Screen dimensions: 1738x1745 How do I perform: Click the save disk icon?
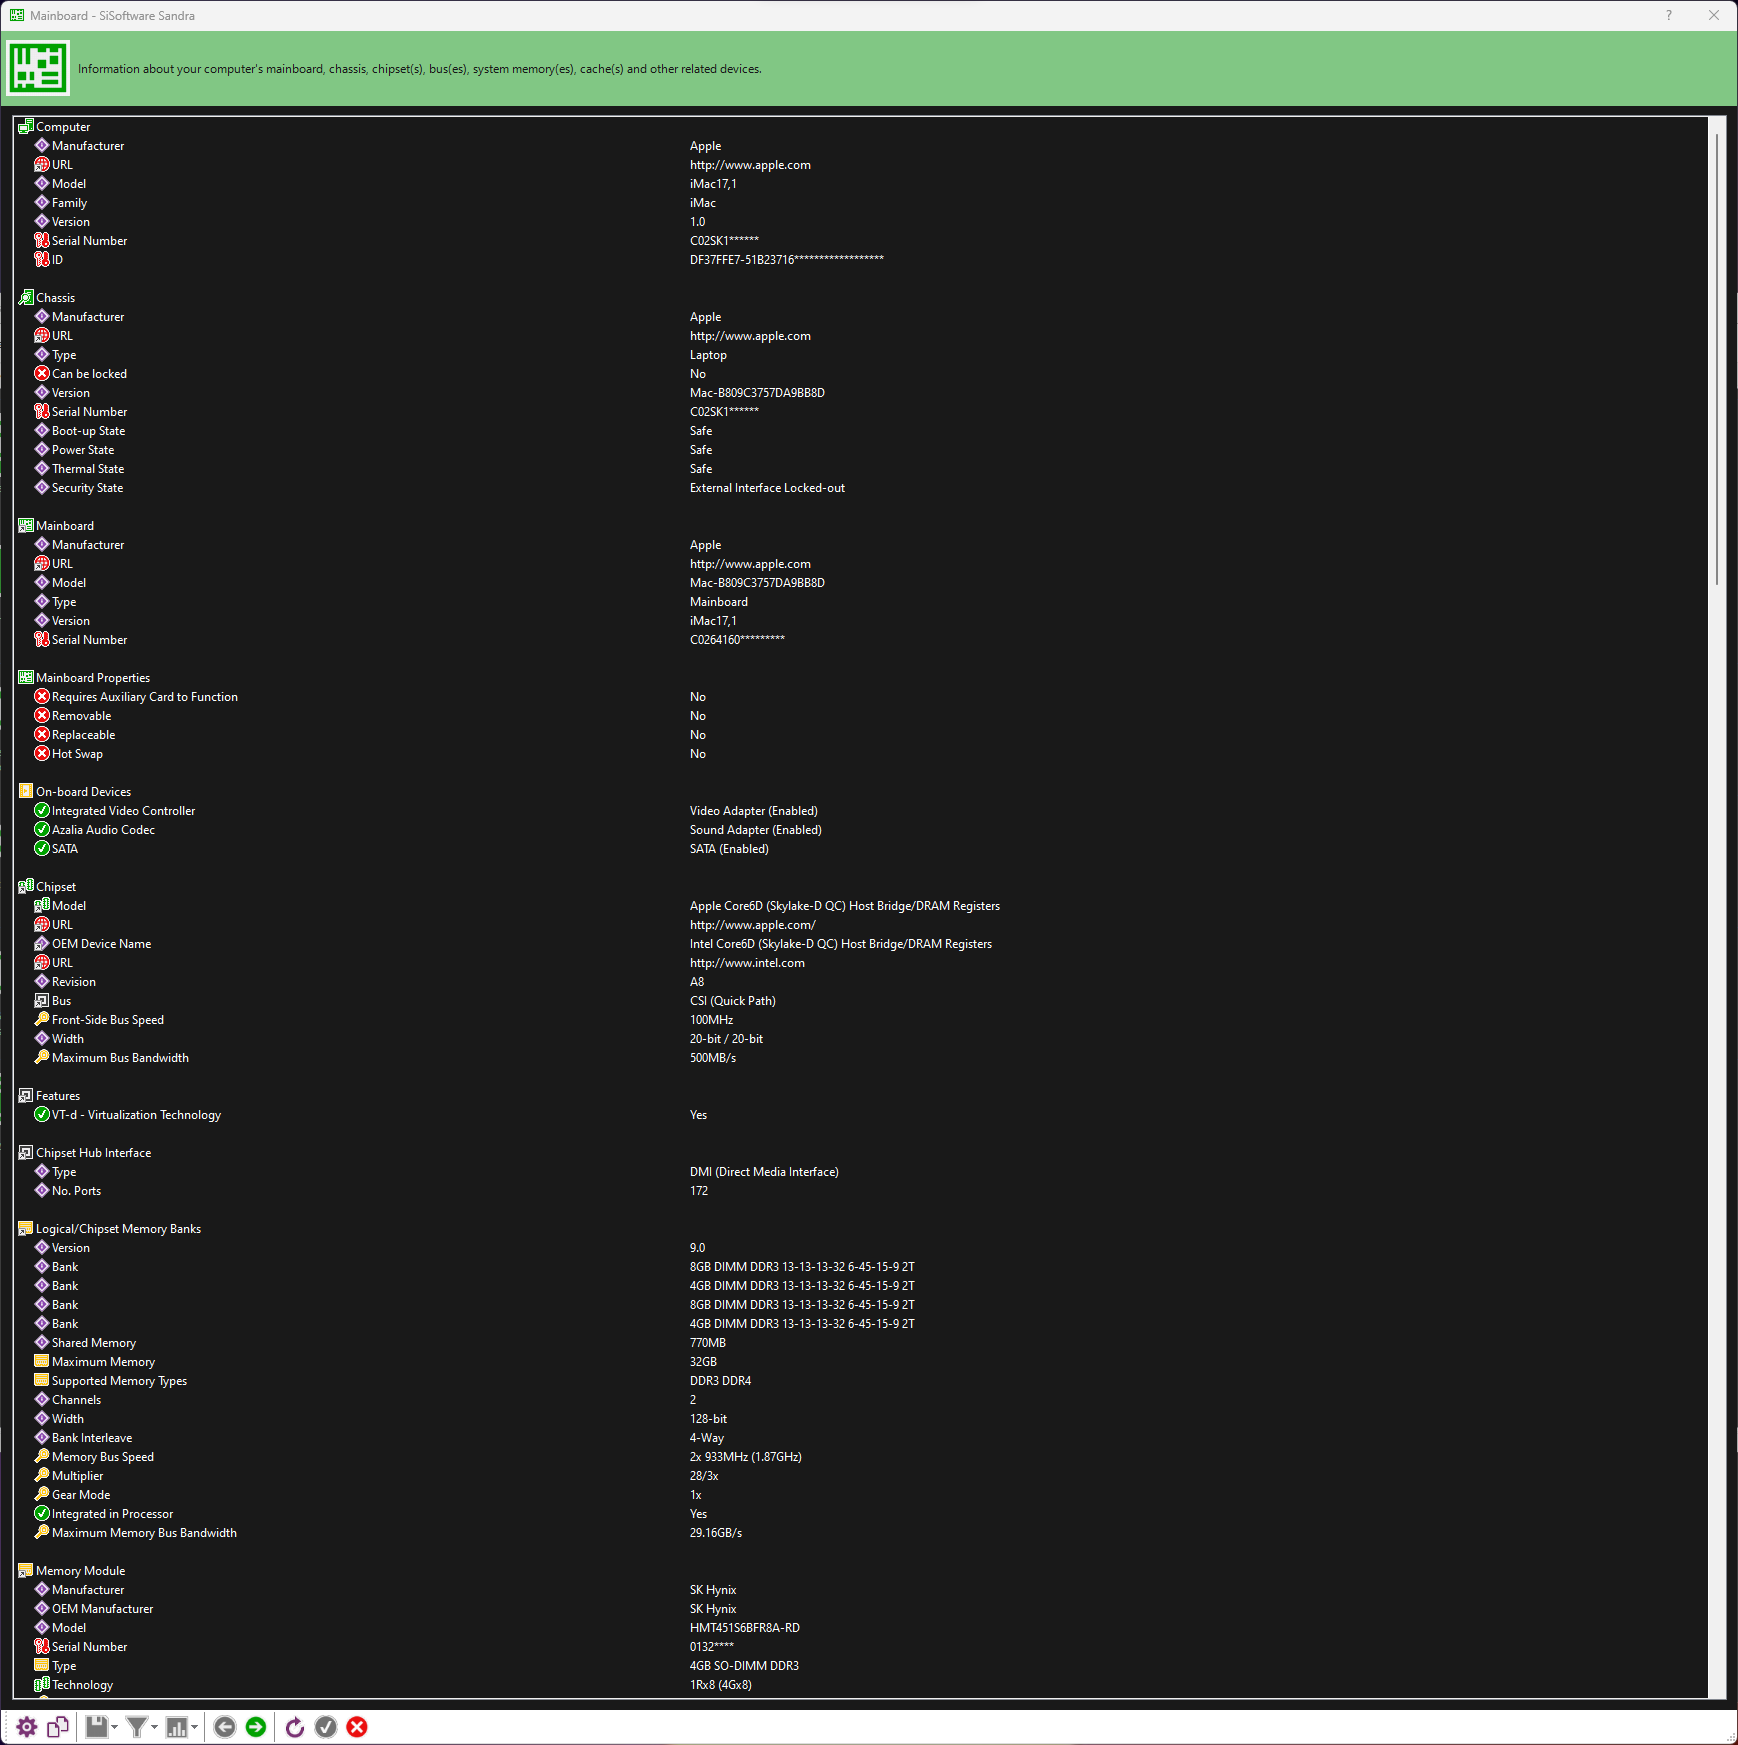click(x=96, y=1727)
